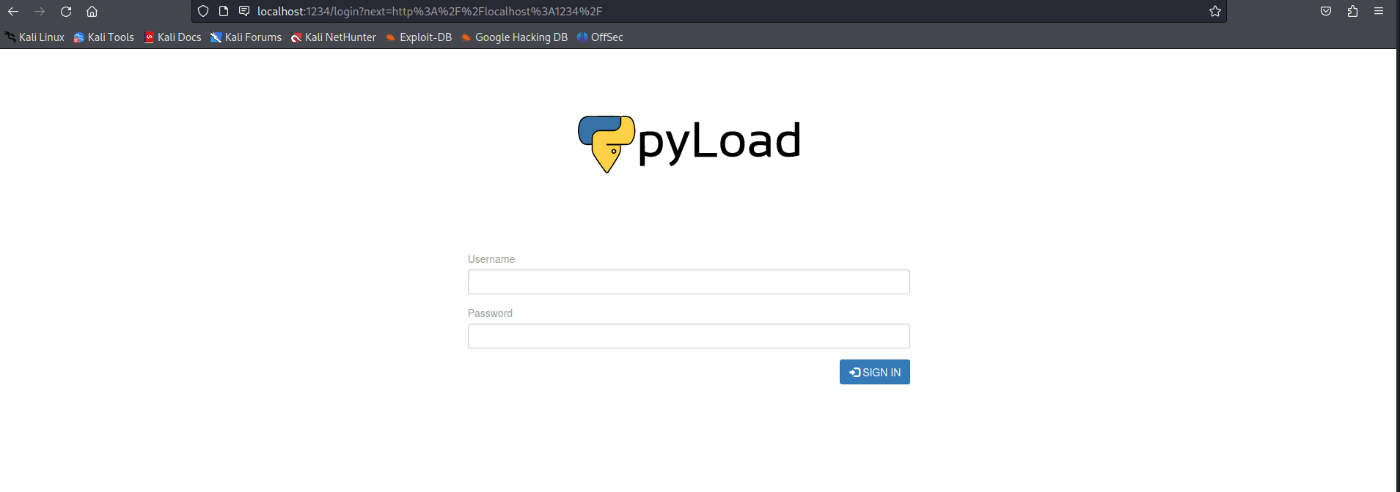This screenshot has width=1400, height=492.
Task: Open the Kali Linux bookmark
Action: pos(35,37)
